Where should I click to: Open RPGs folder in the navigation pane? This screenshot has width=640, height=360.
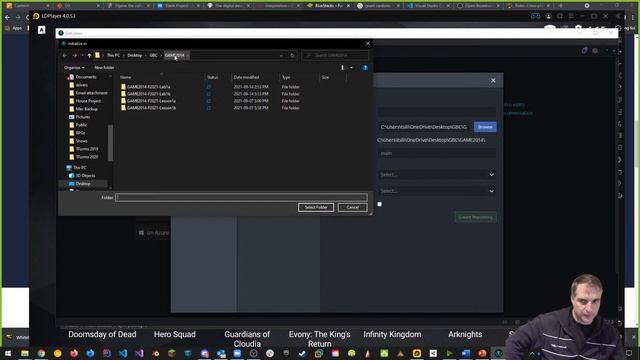[80, 133]
